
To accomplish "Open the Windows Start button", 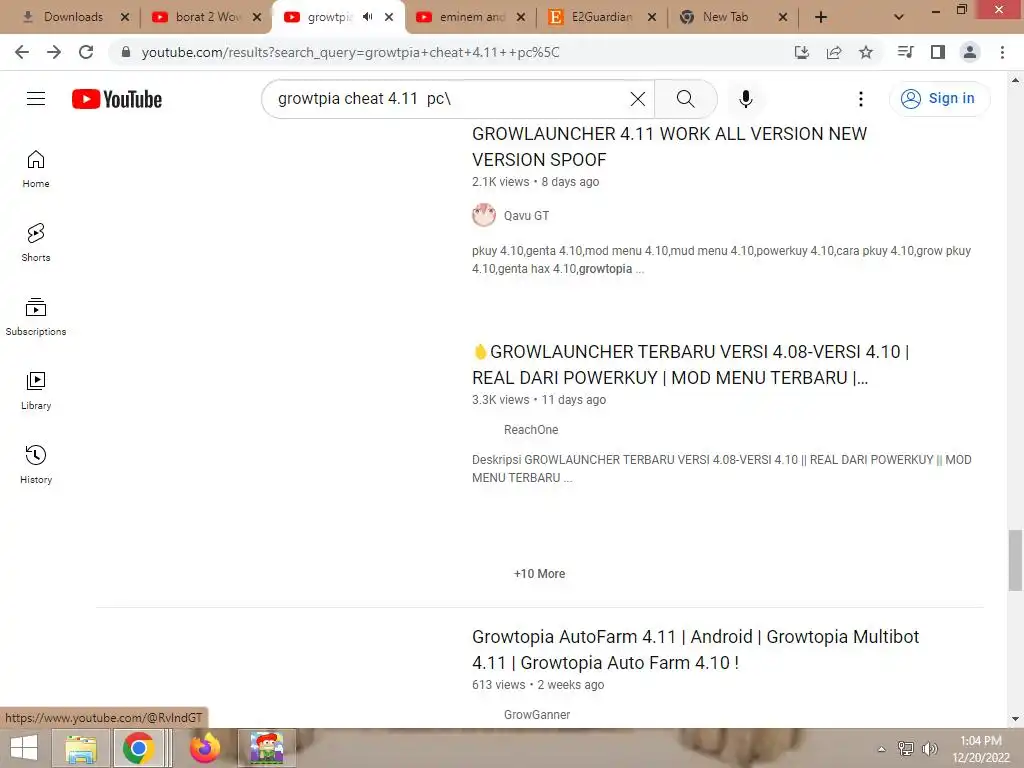I will point(24,748).
